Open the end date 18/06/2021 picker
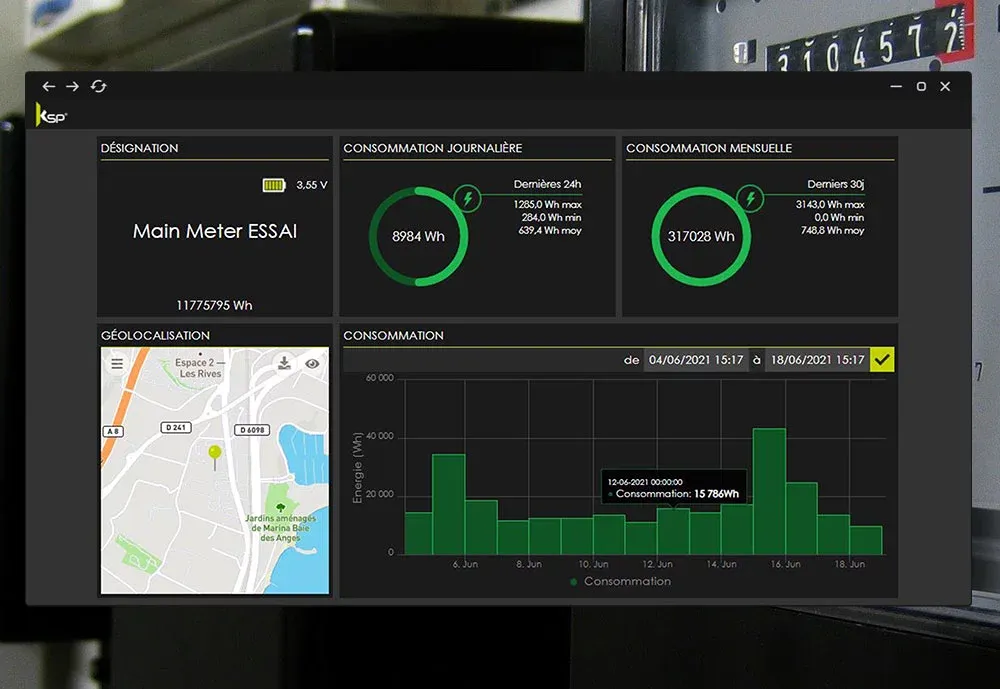This screenshot has width=1000, height=689. [x=816, y=360]
